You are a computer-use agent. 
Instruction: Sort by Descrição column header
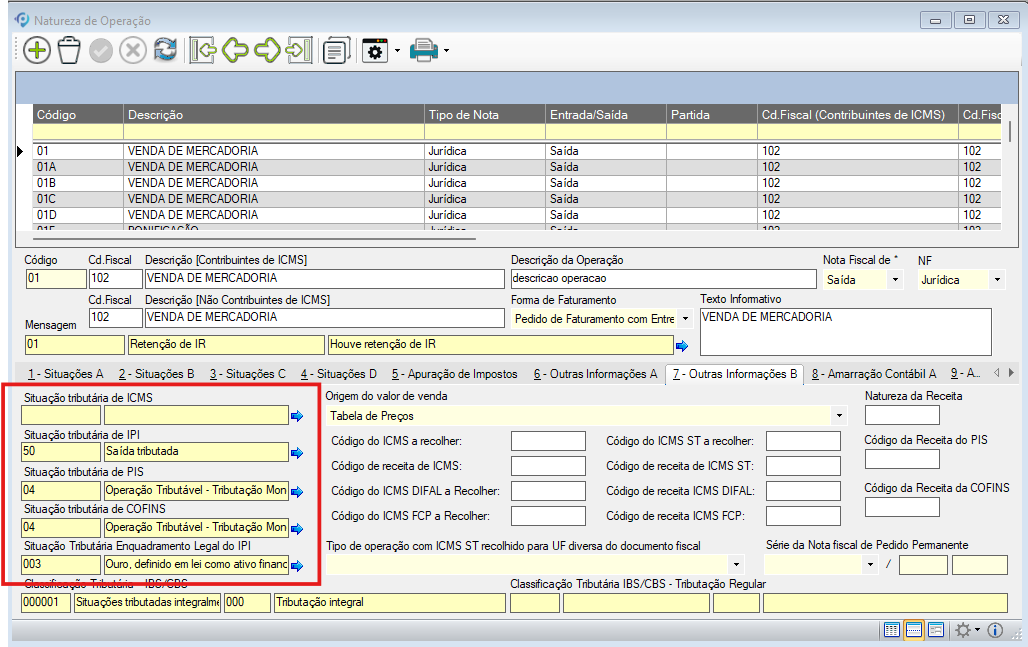coord(273,115)
